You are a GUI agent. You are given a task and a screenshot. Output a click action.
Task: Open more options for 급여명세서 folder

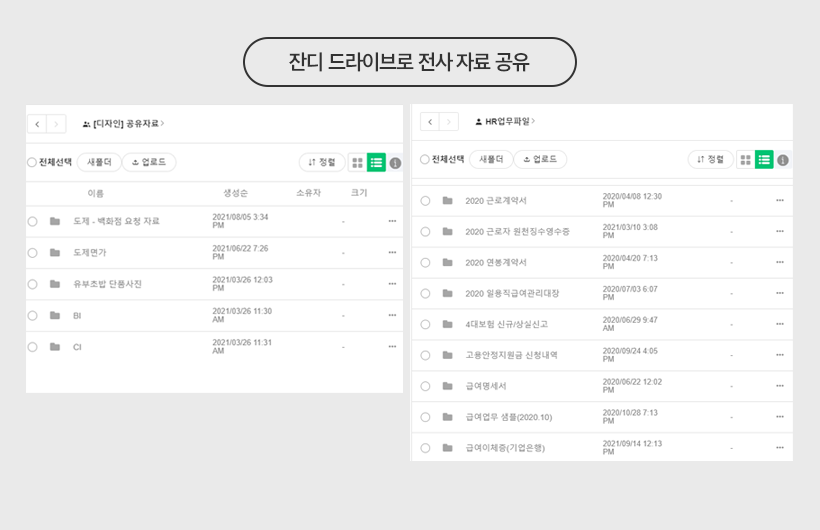tap(780, 386)
